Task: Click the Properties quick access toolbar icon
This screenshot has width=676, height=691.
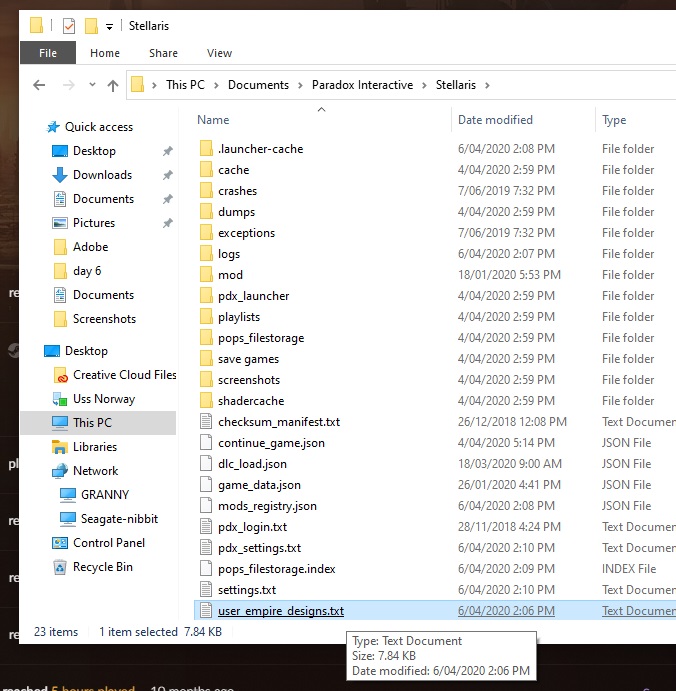Action: tap(69, 26)
